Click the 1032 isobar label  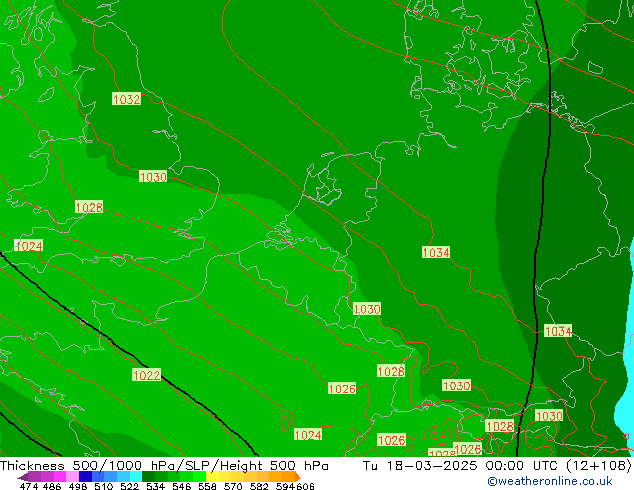[x=127, y=99]
